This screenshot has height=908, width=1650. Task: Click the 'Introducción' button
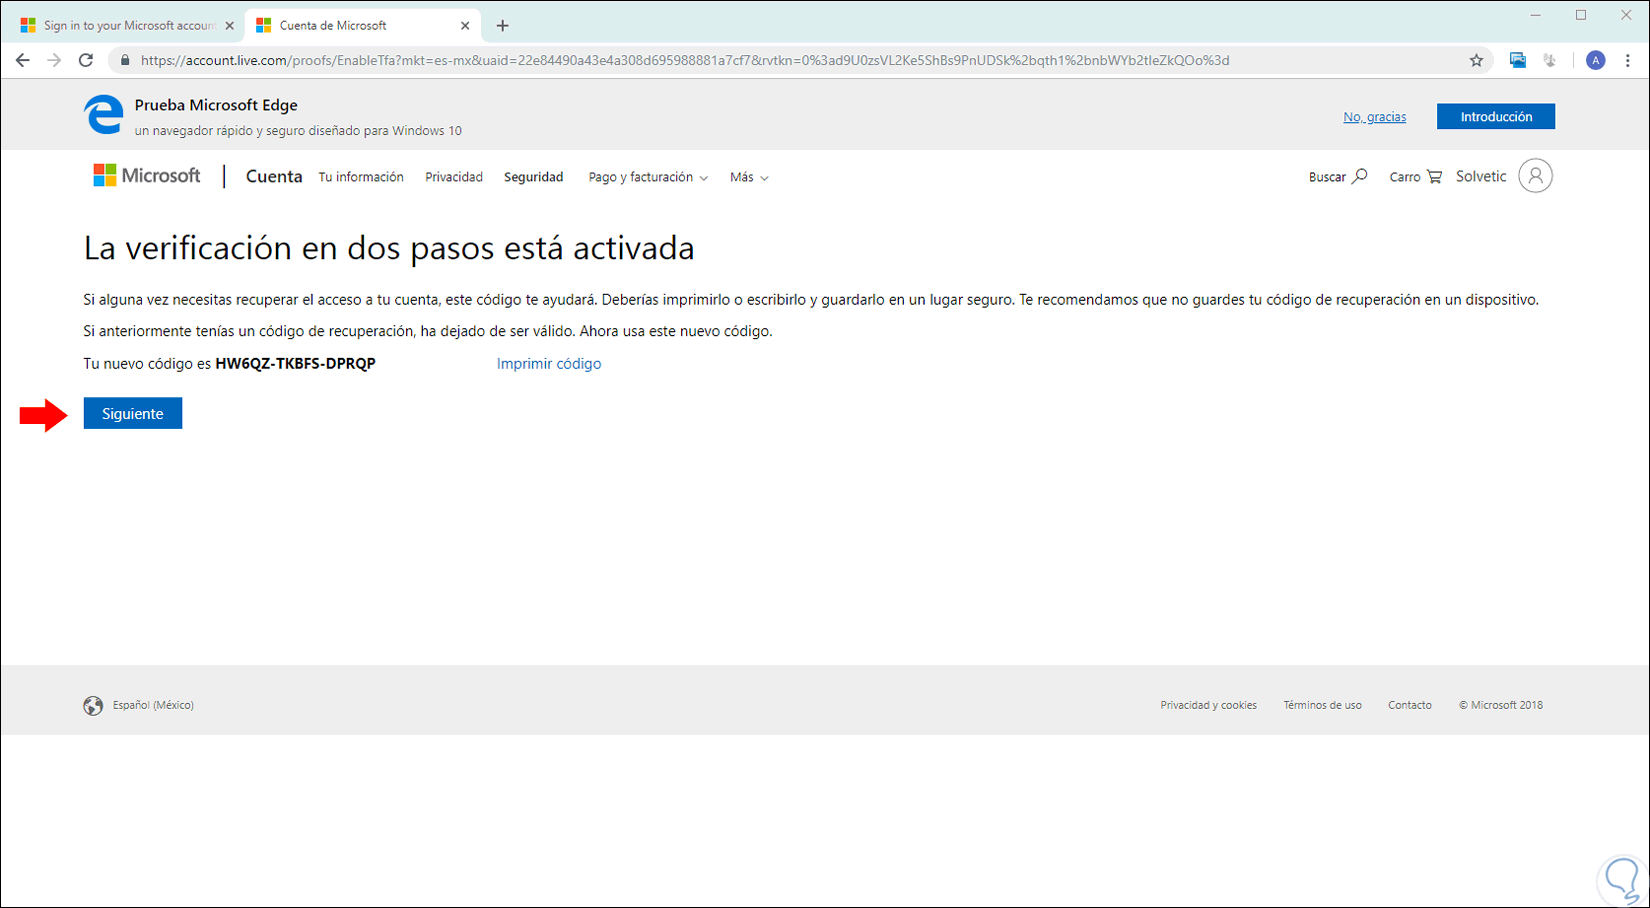coord(1496,116)
